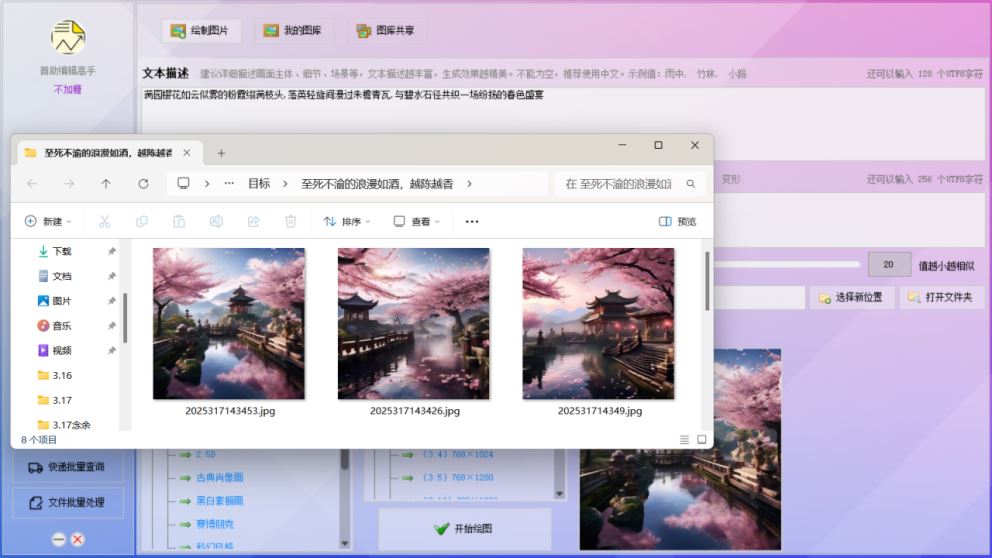Open the 新建 dropdown in Explorer toolbar
This screenshot has width=992, height=558.
pyautogui.click(x=48, y=221)
